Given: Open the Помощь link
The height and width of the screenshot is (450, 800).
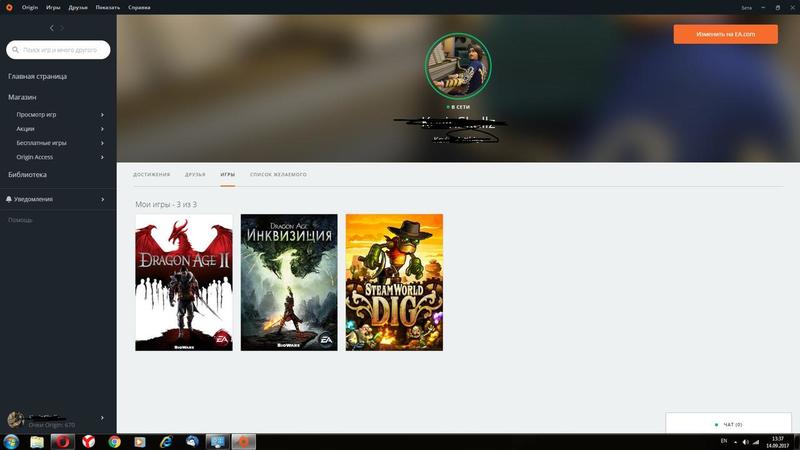Looking at the screenshot, I should (20, 220).
